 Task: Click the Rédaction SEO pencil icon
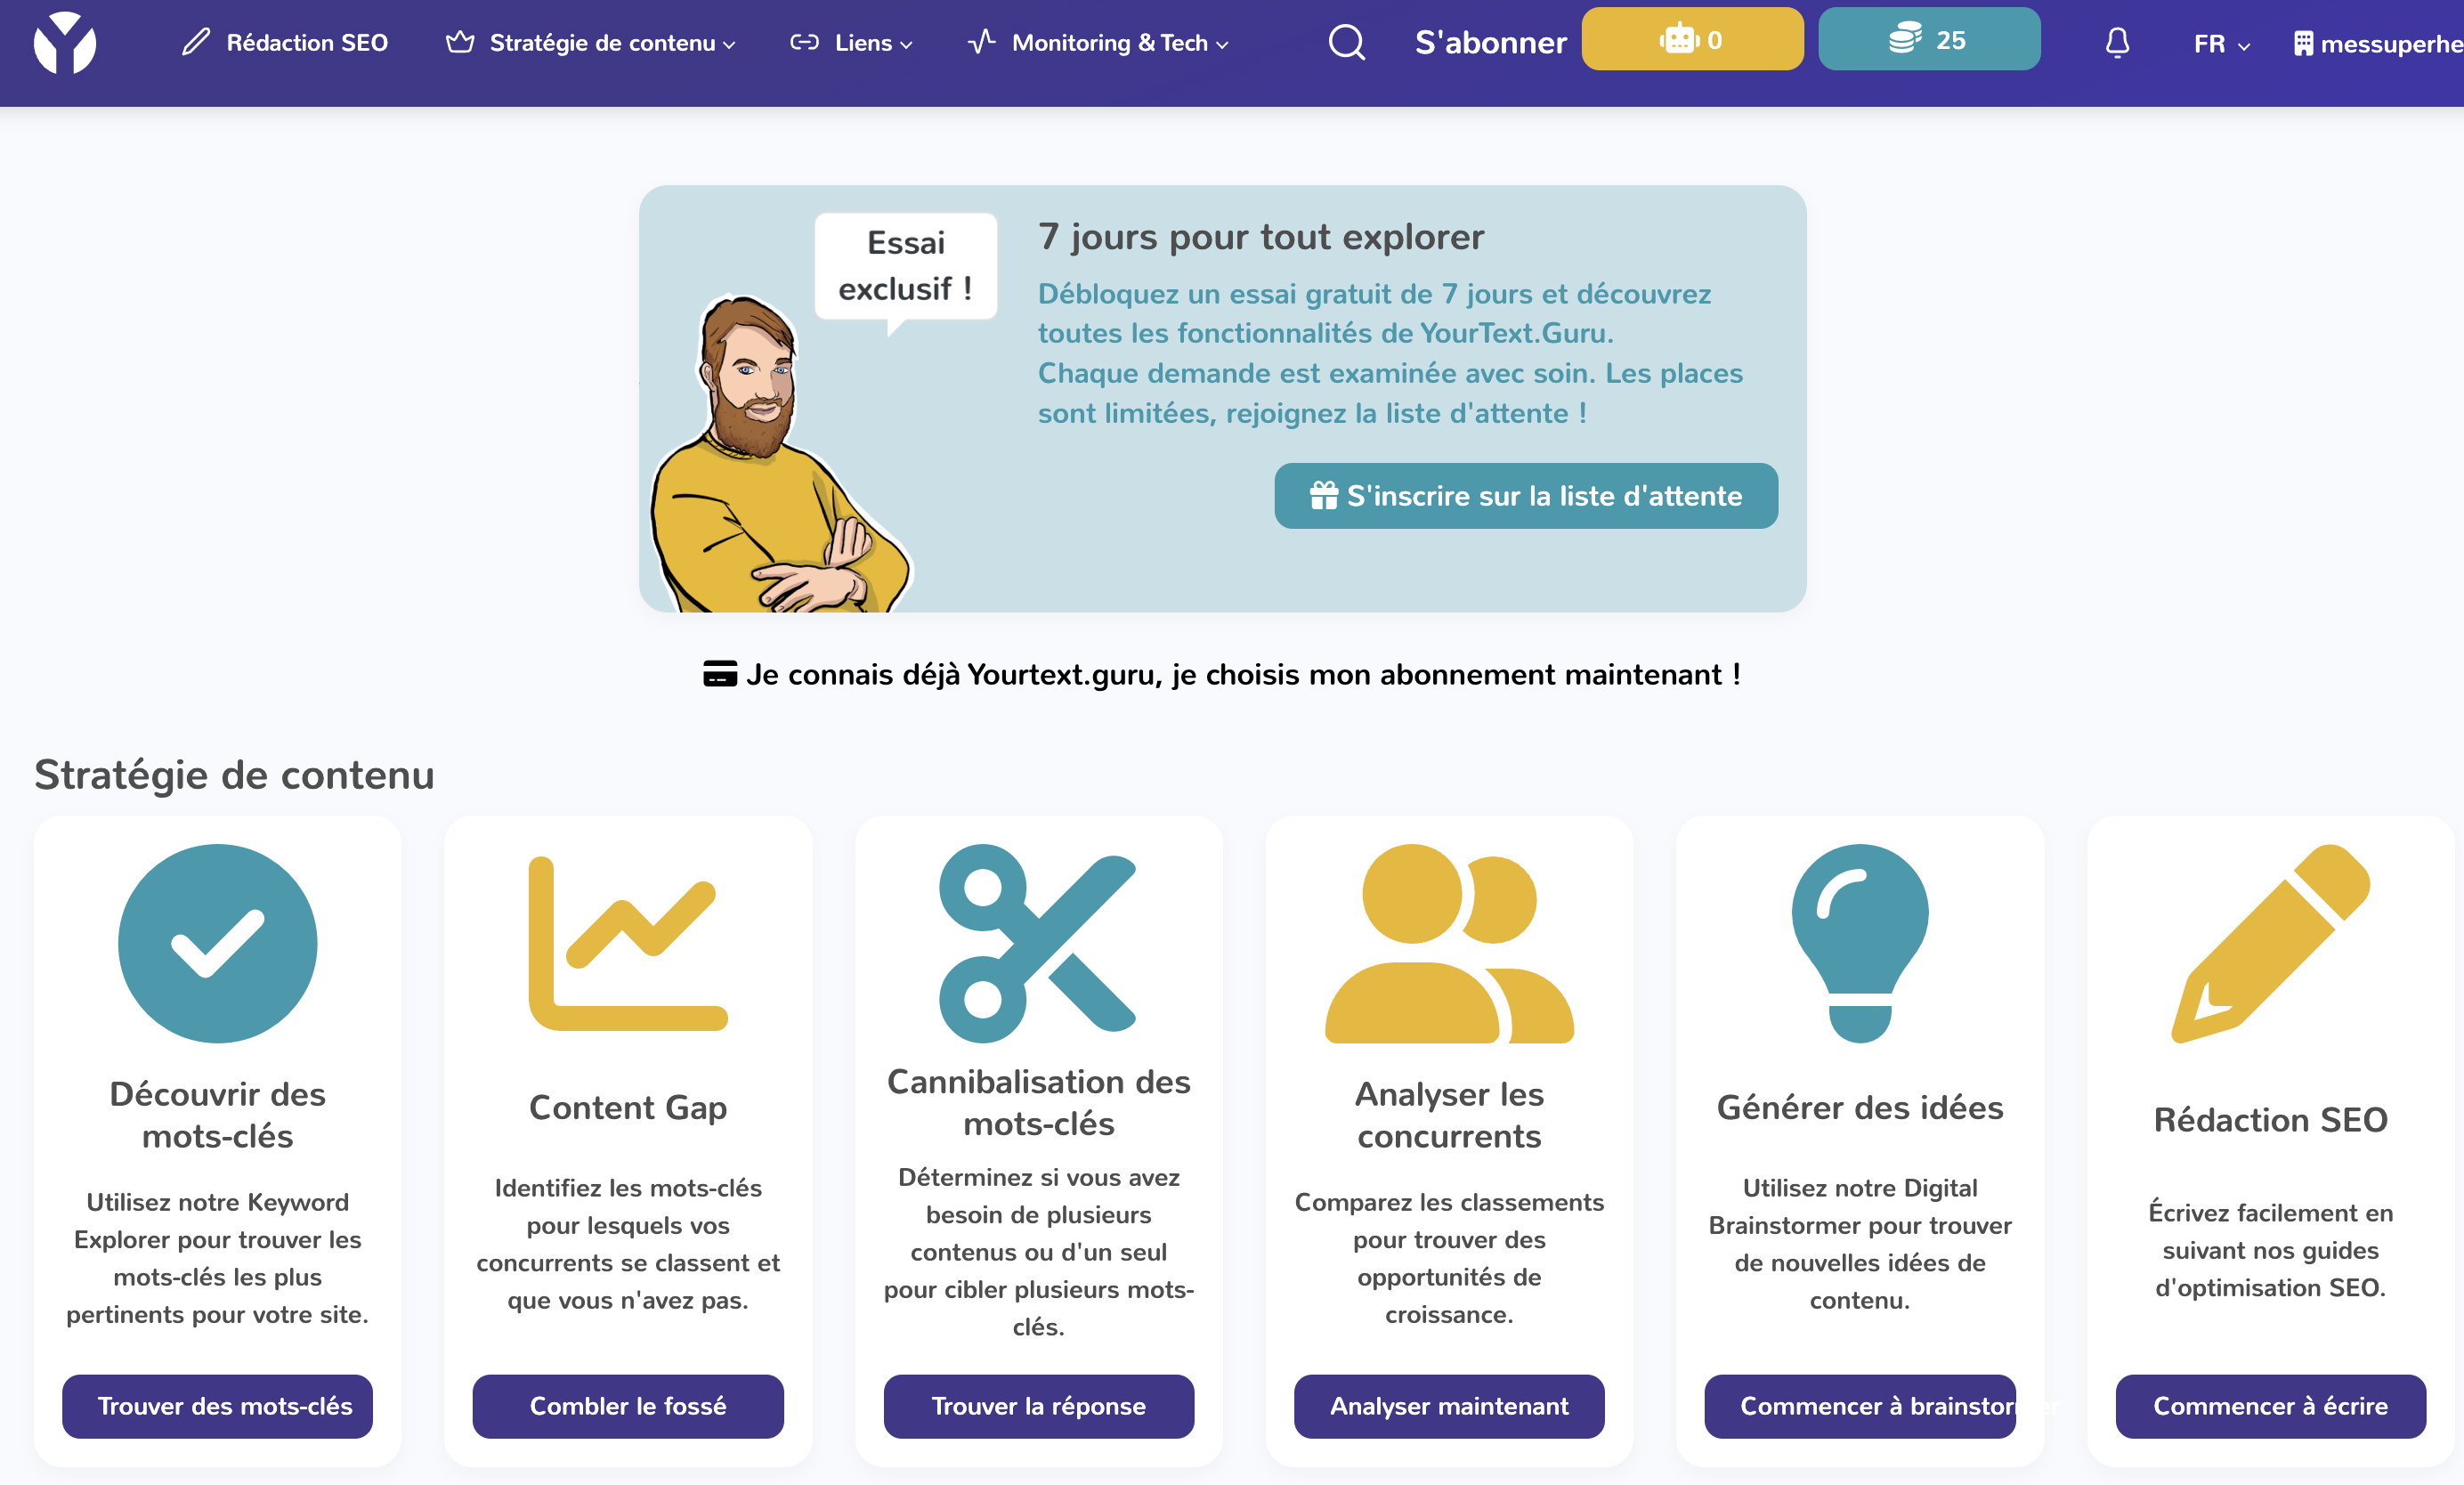click(x=197, y=38)
